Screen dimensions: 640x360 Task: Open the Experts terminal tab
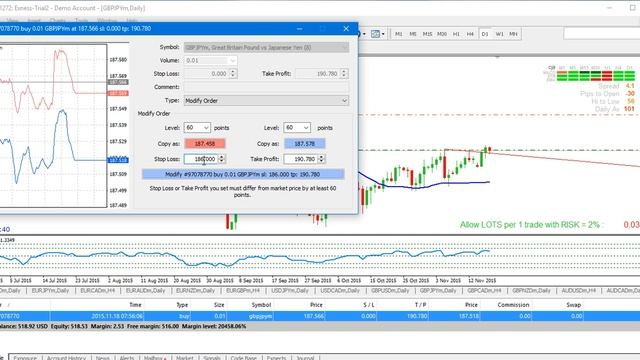pyautogui.click(x=276, y=358)
